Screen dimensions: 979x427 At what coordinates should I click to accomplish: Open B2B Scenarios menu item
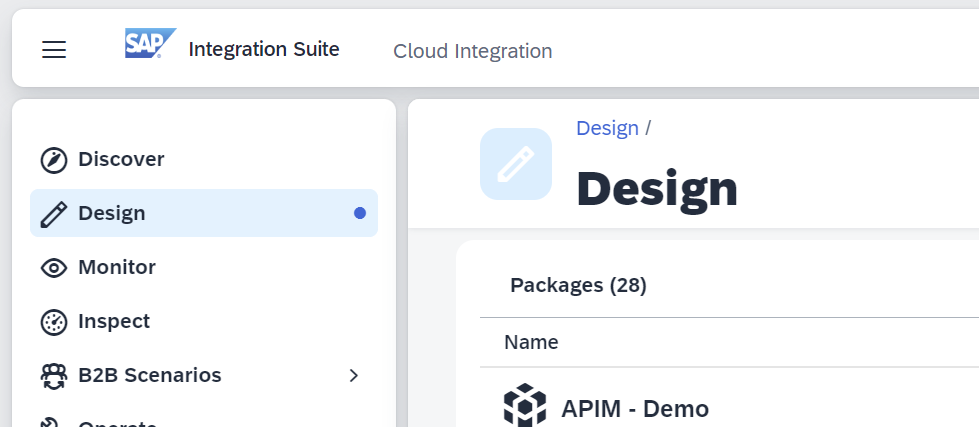click(204, 375)
